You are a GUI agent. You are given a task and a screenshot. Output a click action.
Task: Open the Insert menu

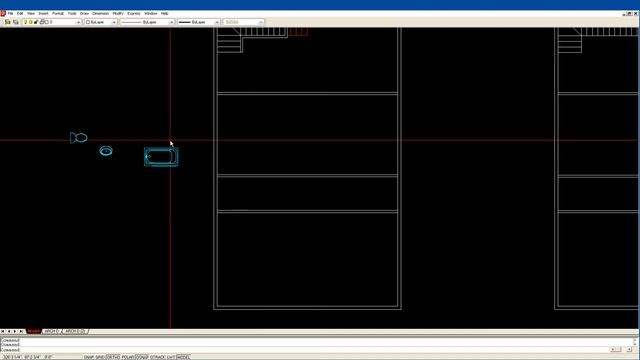click(x=43, y=13)
